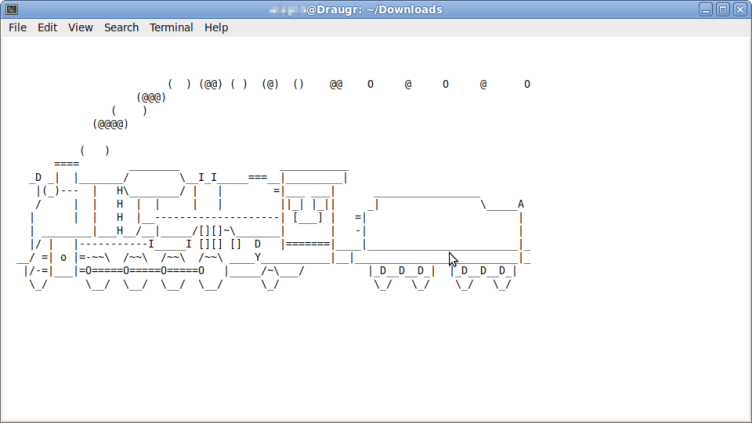The image size is (752, 423).
Task: Open the Terminal menu
Action: pos(171,28)
